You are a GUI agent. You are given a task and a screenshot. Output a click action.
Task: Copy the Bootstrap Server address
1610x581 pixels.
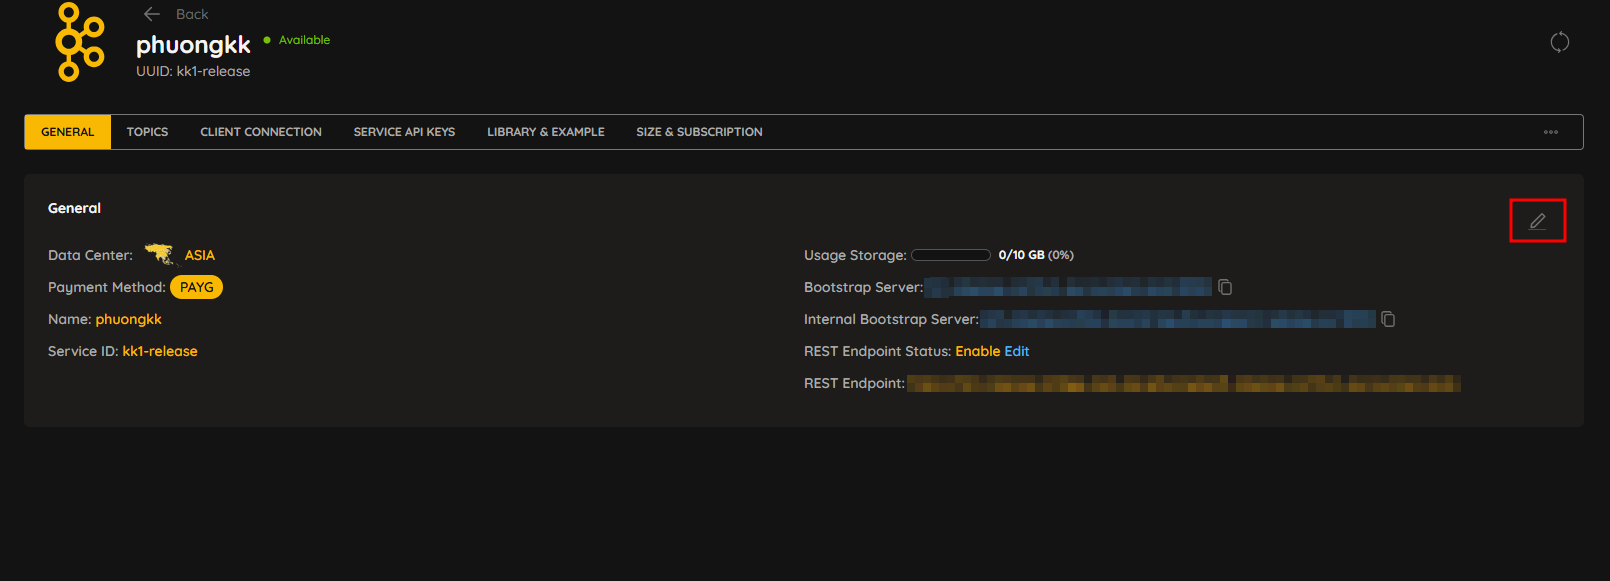click(x=1225, y=287)
